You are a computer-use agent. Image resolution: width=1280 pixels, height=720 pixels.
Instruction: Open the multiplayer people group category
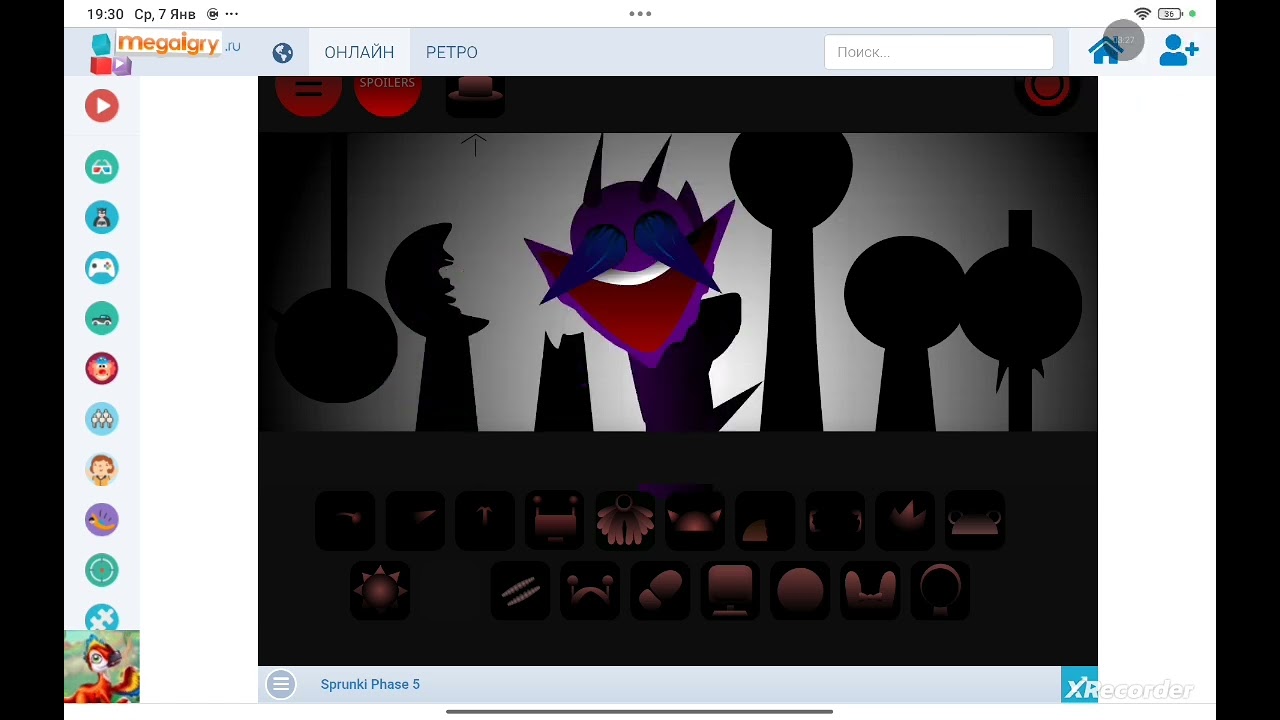coord(102,418)
